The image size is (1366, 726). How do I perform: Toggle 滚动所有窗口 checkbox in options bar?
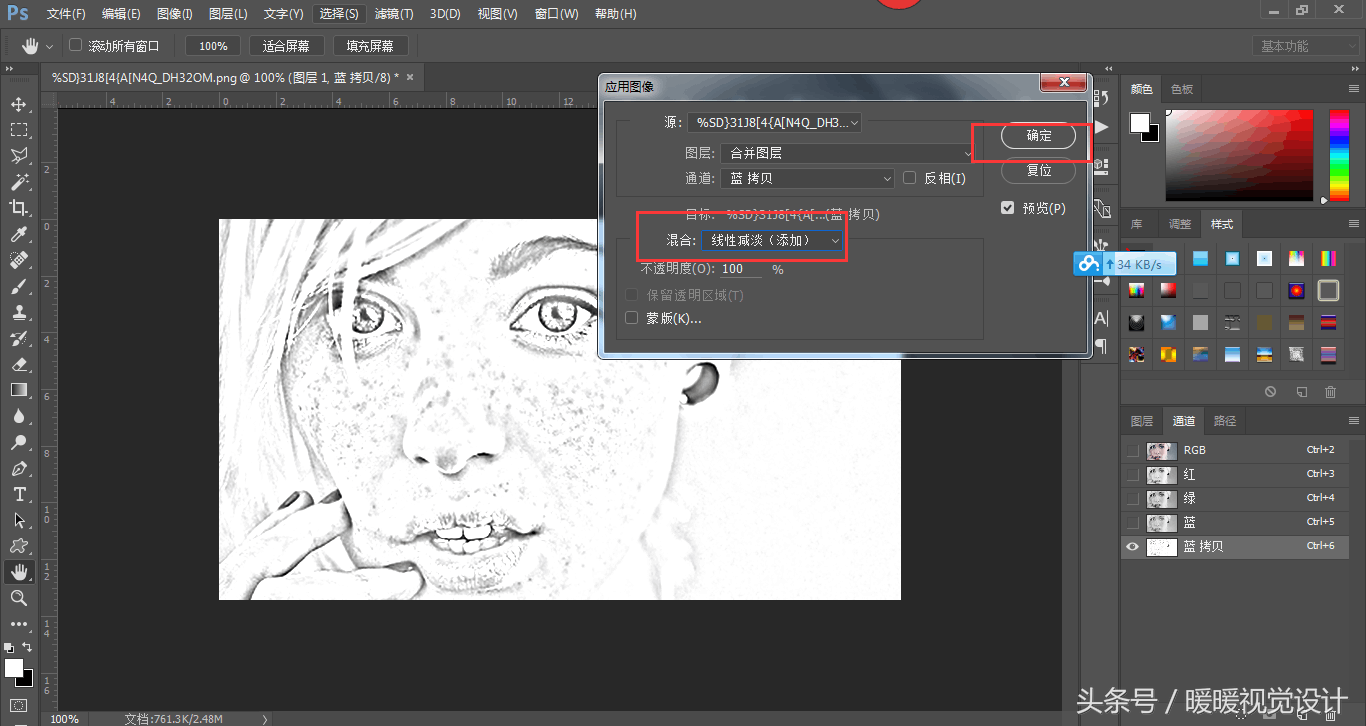(75, 45)
